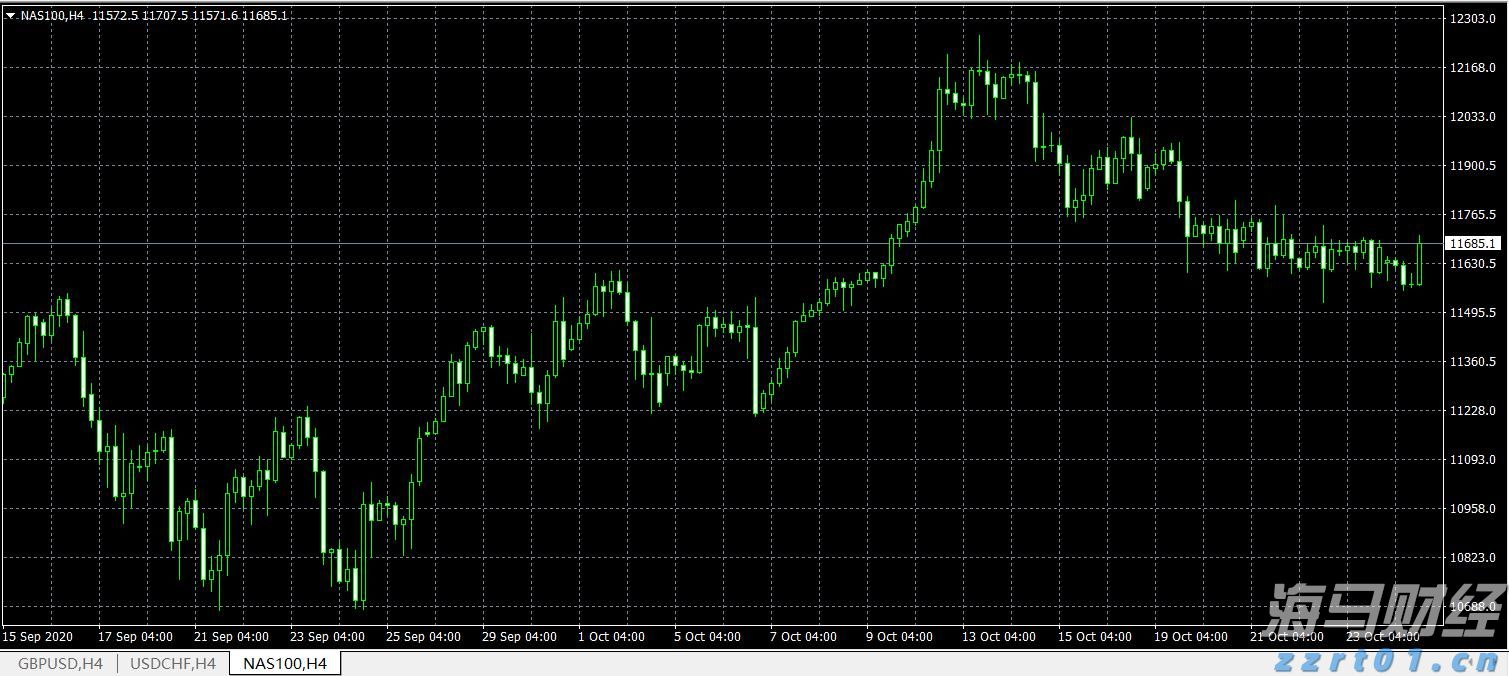Screen dimensions: 1509x676
Task: Click the OHLC values in the chart header
Action: coord(190,16)
